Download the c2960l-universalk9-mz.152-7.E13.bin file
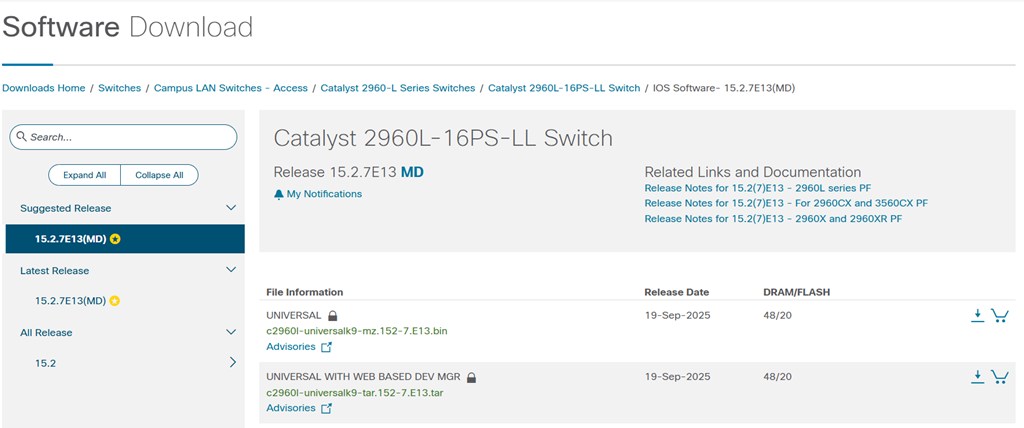1024x428 pixels. (977, 316)
